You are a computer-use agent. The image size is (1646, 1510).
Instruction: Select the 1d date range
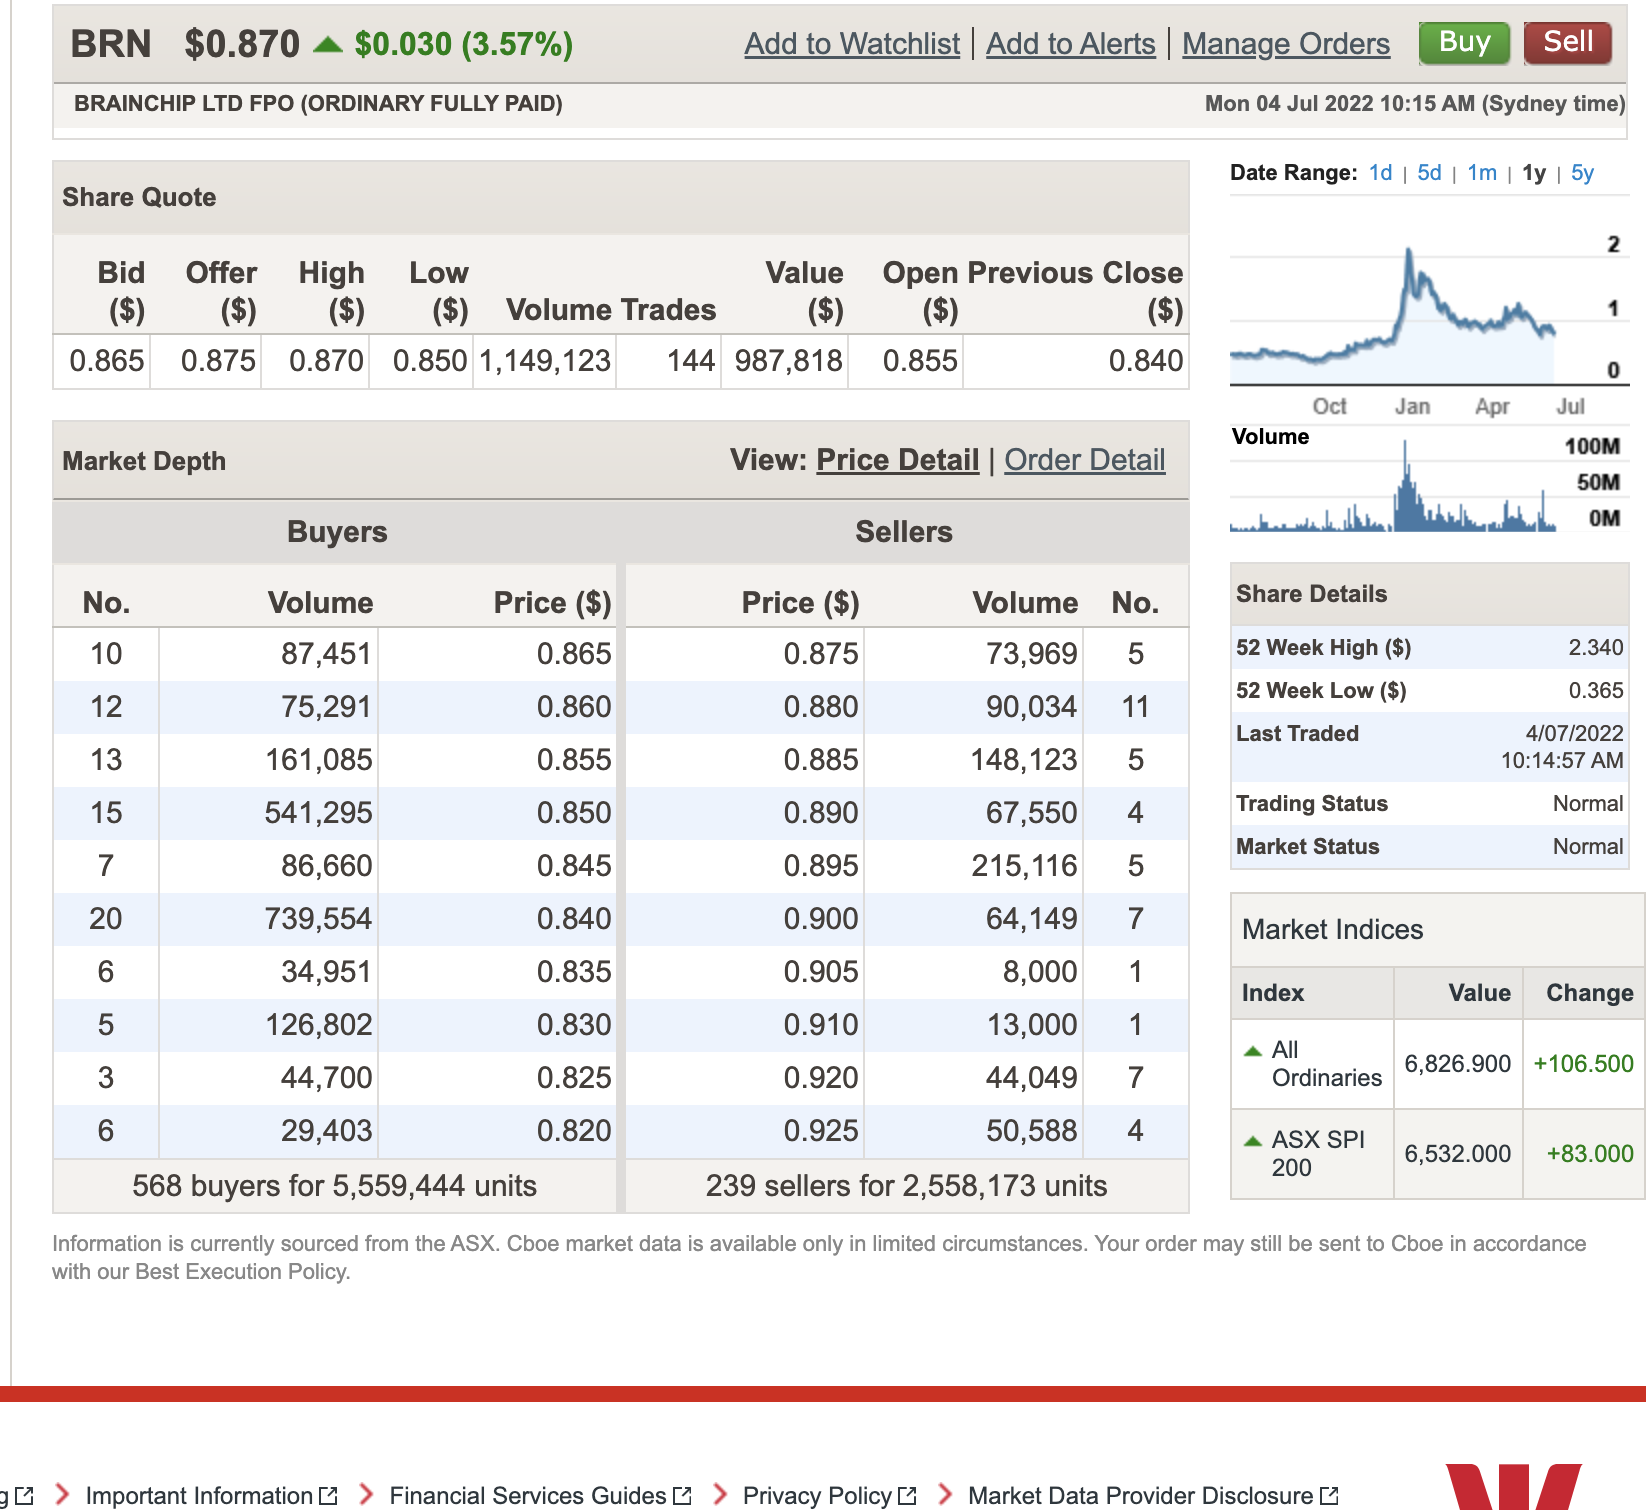[x=1380, y=173]
